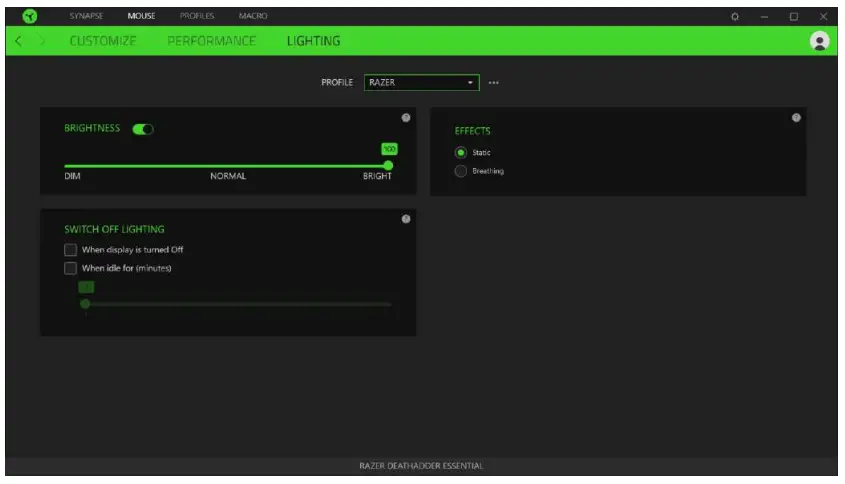The height and width of the screenshot is (484, 845).
Task: Go forward with the right arrow
Action: (43, 41)
